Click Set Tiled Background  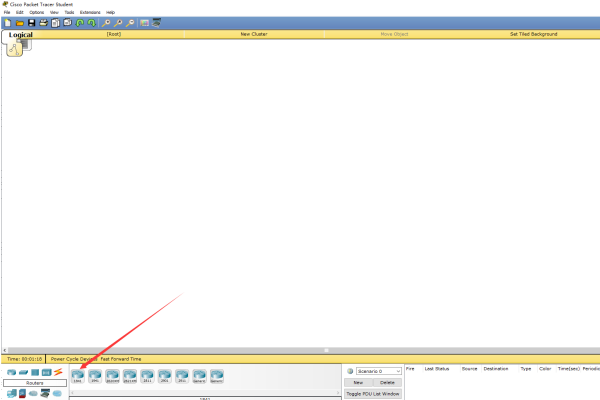point(533,34)
